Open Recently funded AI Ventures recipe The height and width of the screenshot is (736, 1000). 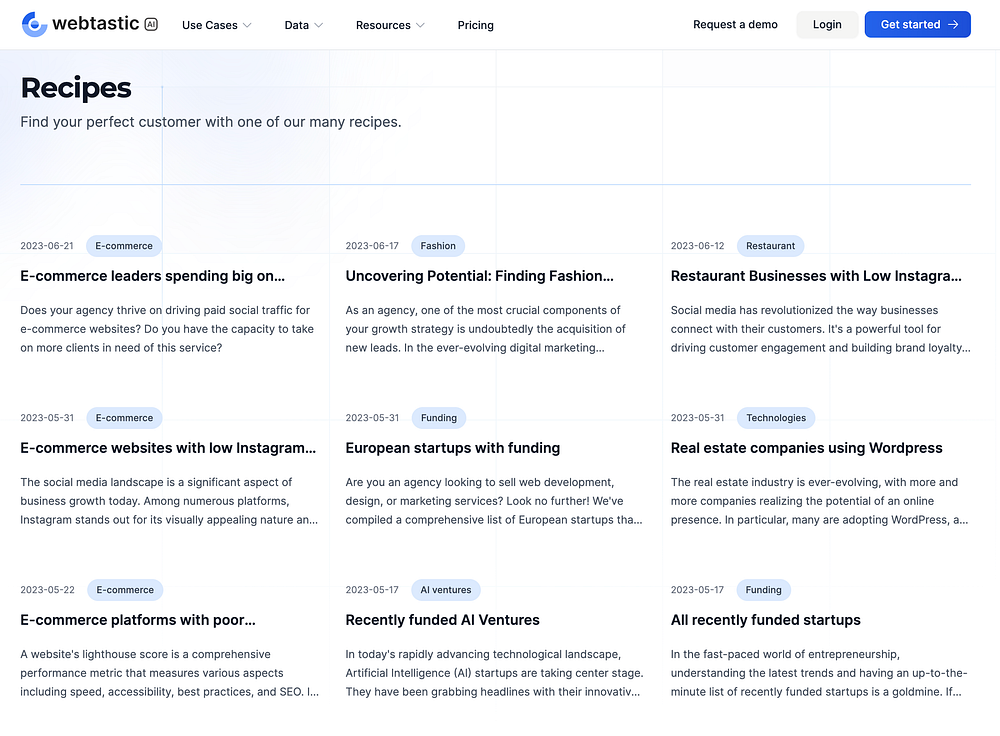coord(443,620)
